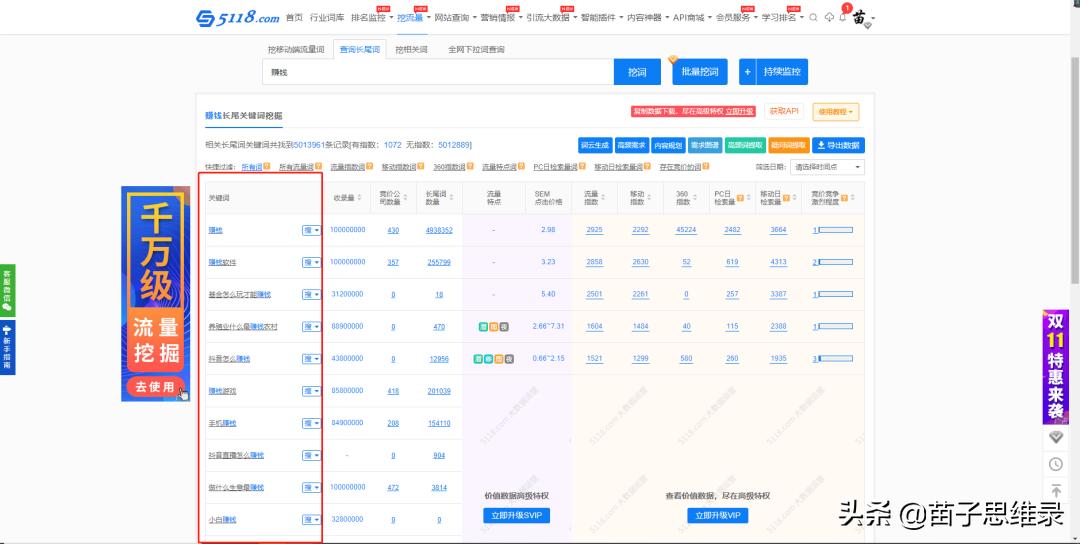Click the 导出数据 export button
Screen dimensions: 1080x544
point(838,145)
